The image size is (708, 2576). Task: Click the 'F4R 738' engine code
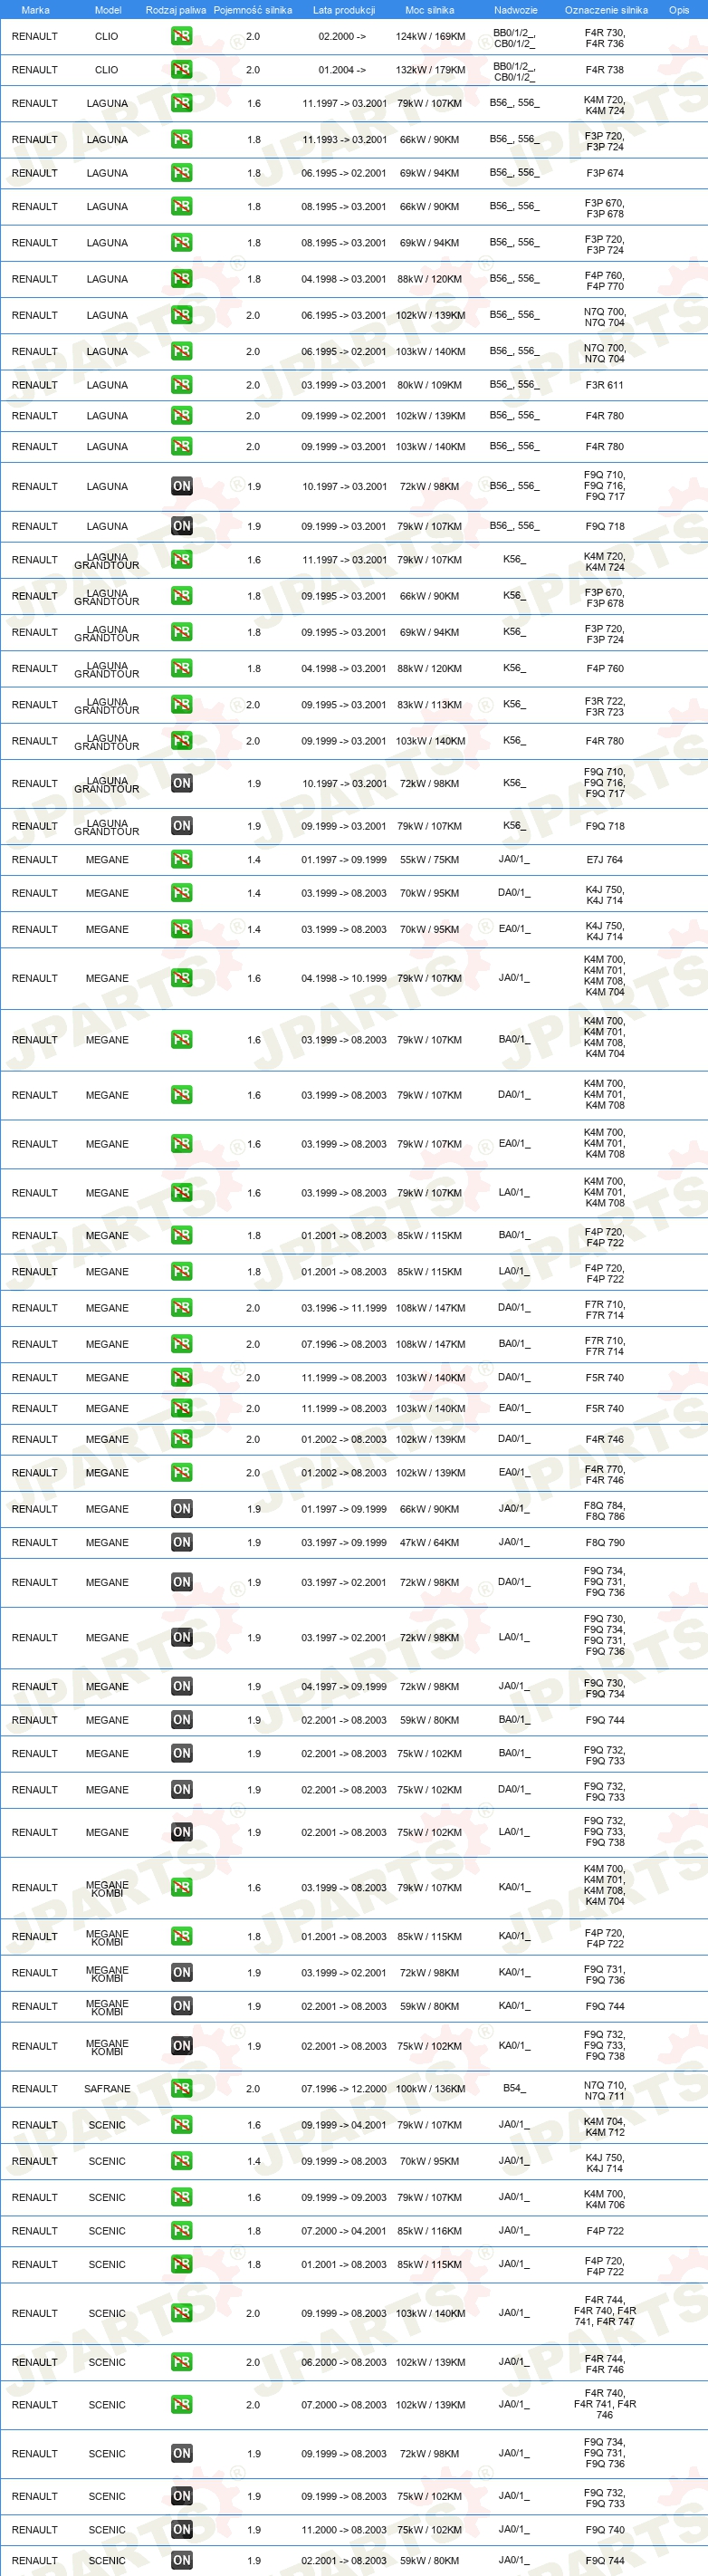[x=604, y=70]
